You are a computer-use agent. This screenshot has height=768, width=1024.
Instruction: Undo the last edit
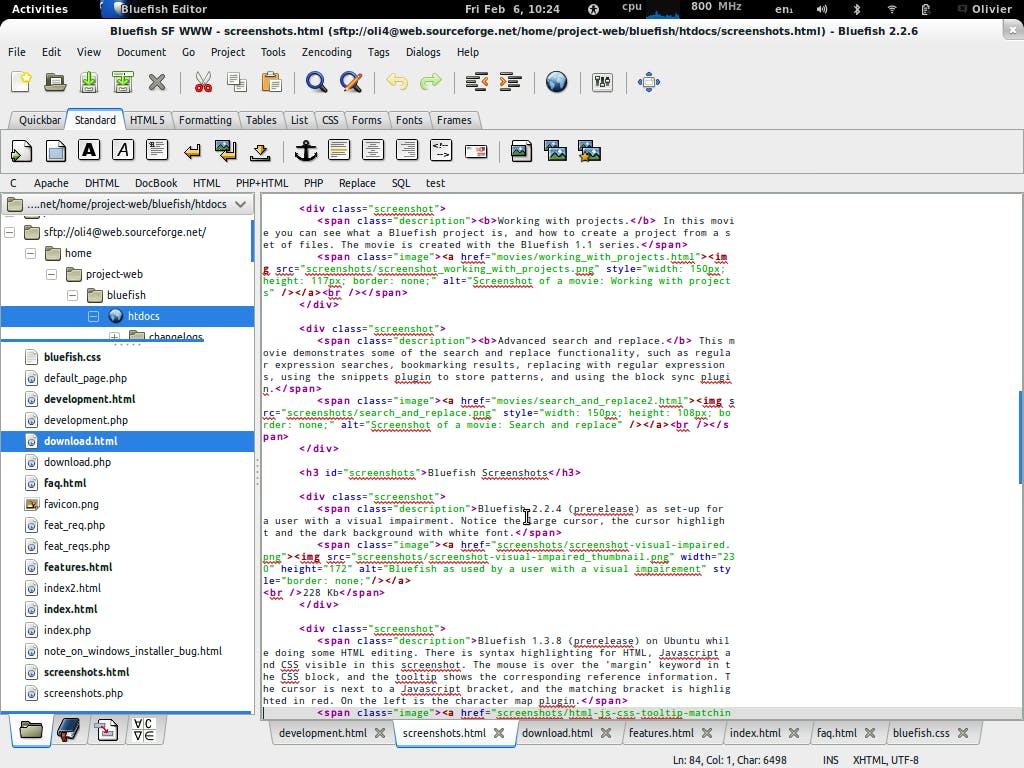coord(397,82)
